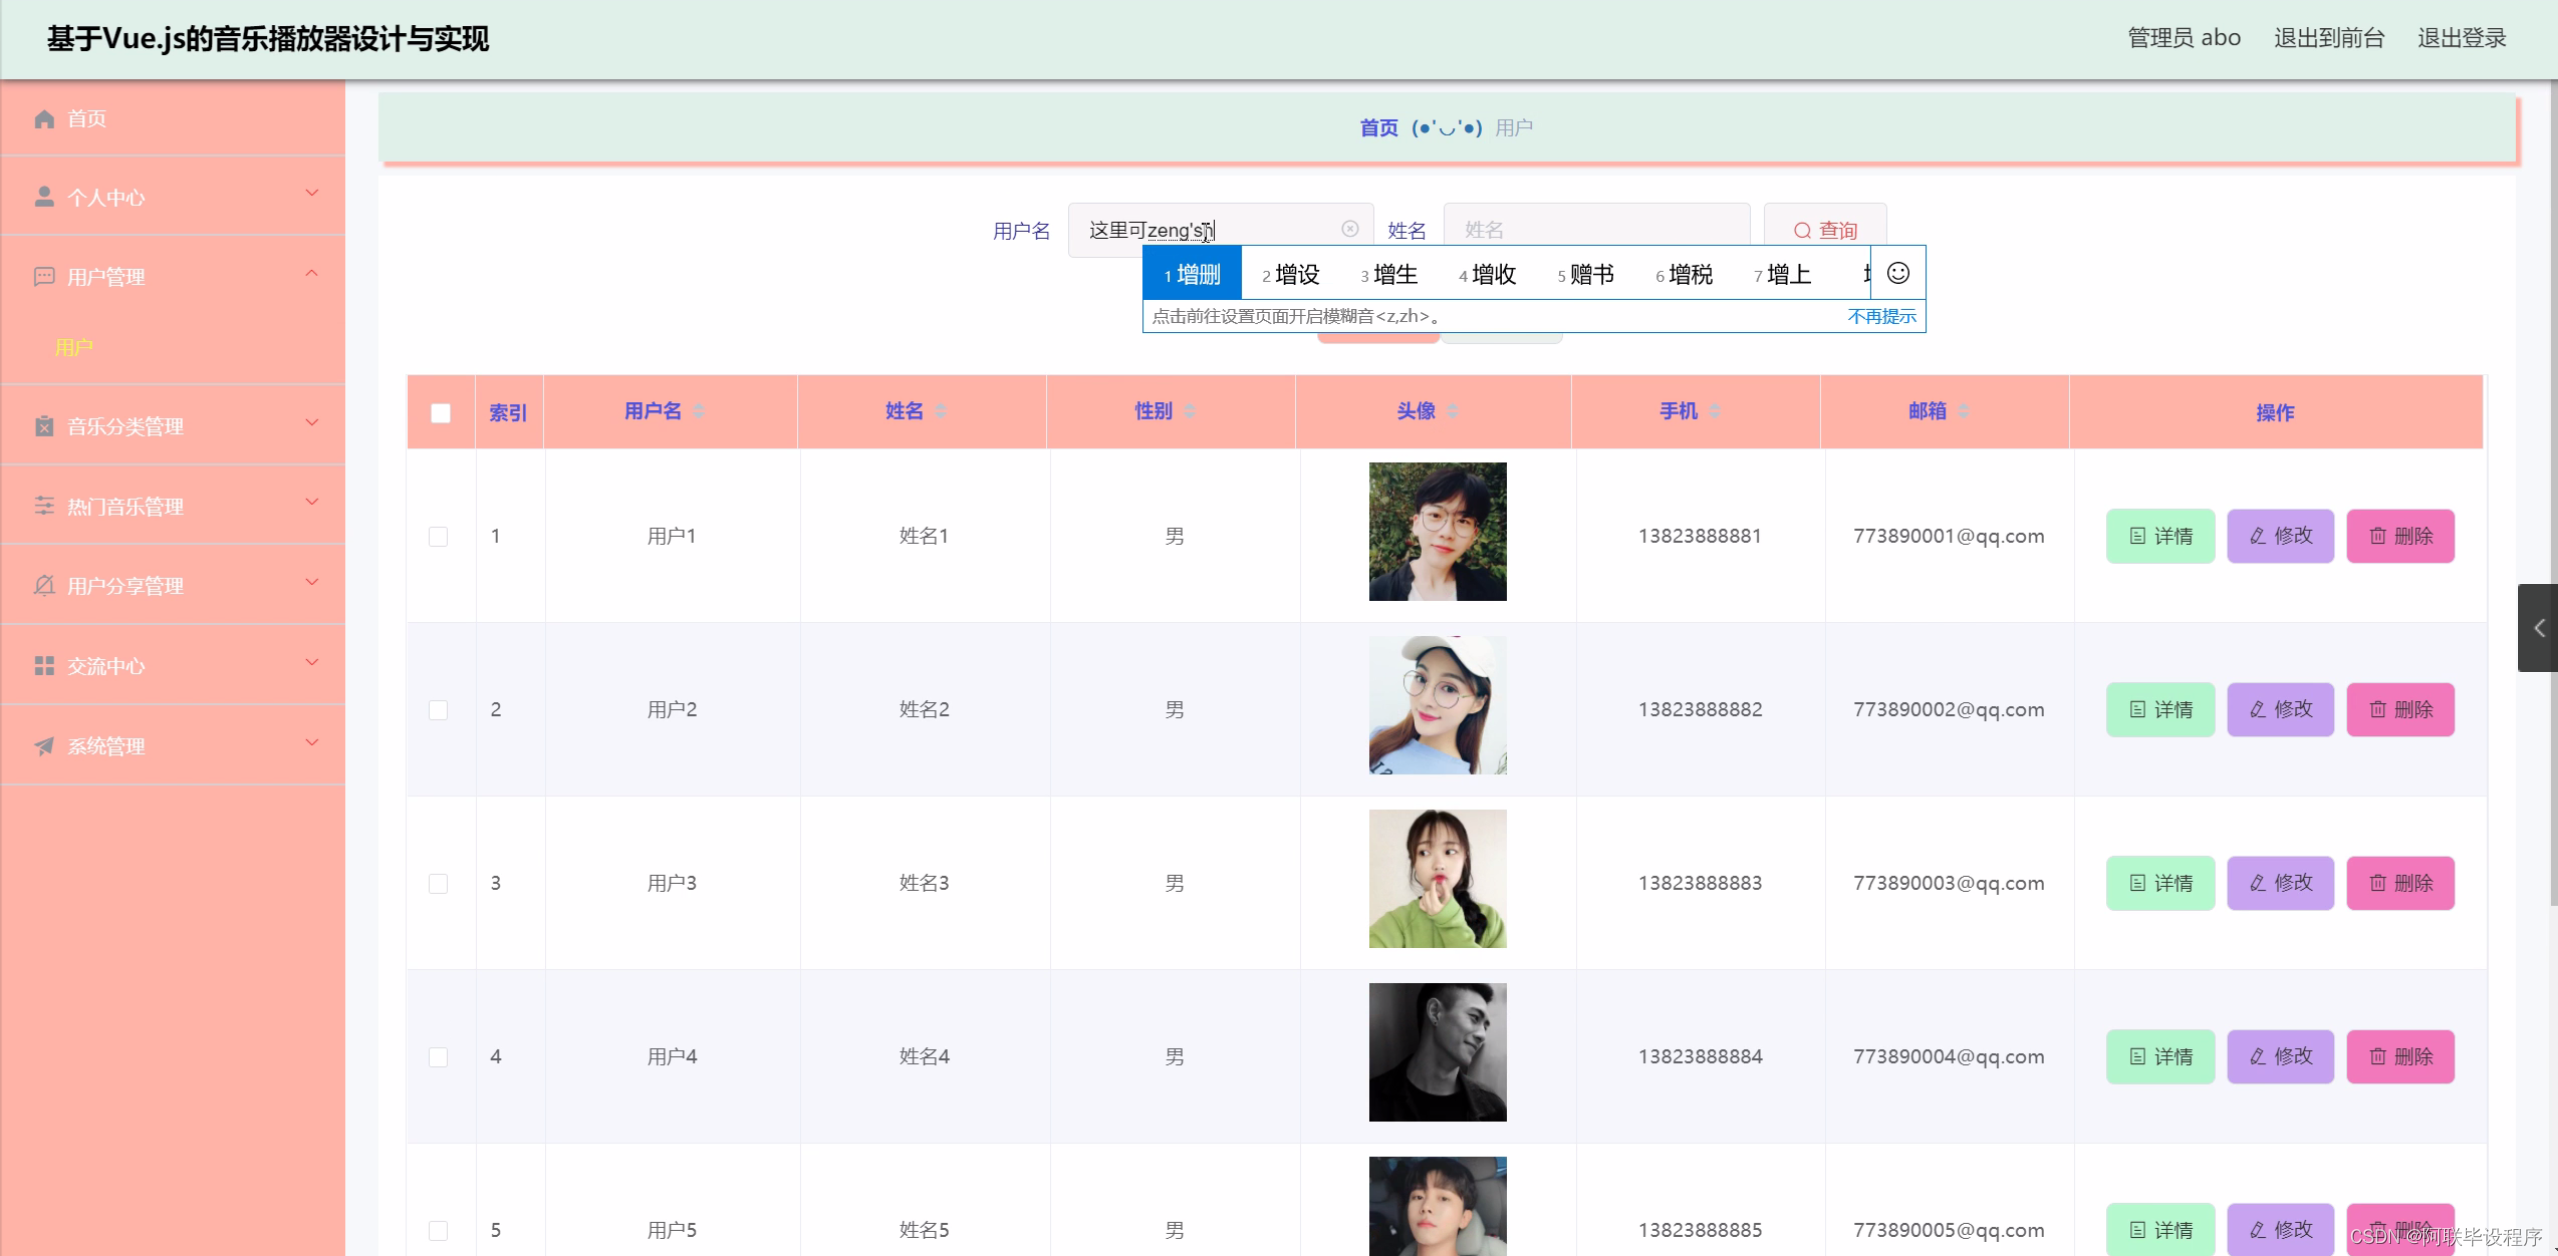Expand the collapsed side drawer arrow
Image resolution: width=2558 pixels, height=1256 pixels.
[2538, 628]
